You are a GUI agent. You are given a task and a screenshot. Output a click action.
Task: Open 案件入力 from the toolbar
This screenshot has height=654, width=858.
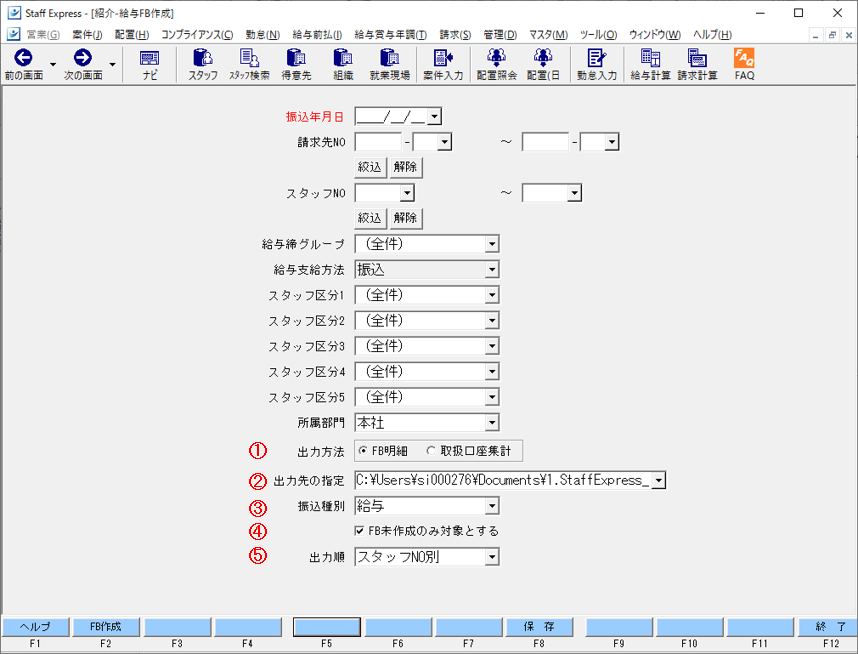pyautogui.click(x=443, y=64)
